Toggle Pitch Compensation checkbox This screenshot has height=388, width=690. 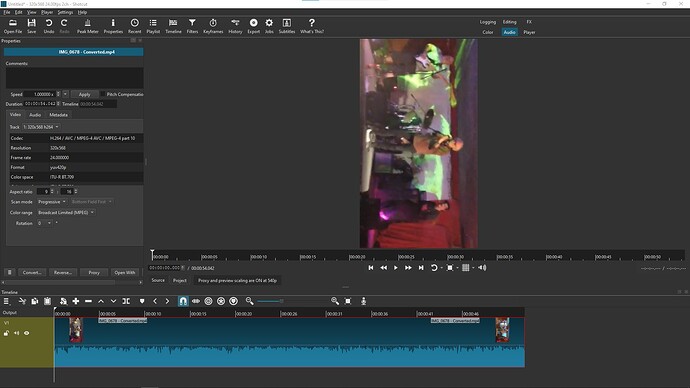click(x=103, y=94)
